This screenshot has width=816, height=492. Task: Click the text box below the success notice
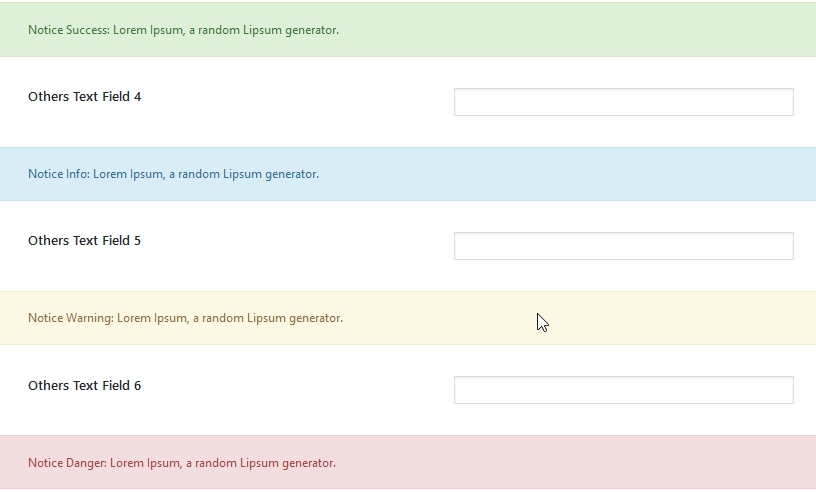click(623, 102)
